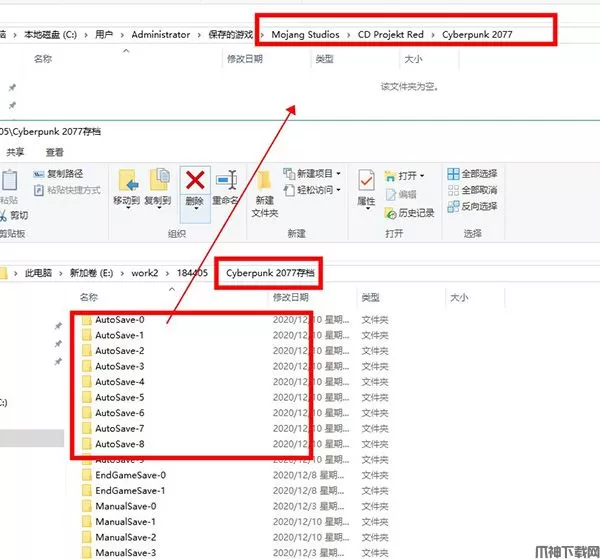Open the New item (新建项目) dropdown
Screen dimensions: 600x559
312,174
